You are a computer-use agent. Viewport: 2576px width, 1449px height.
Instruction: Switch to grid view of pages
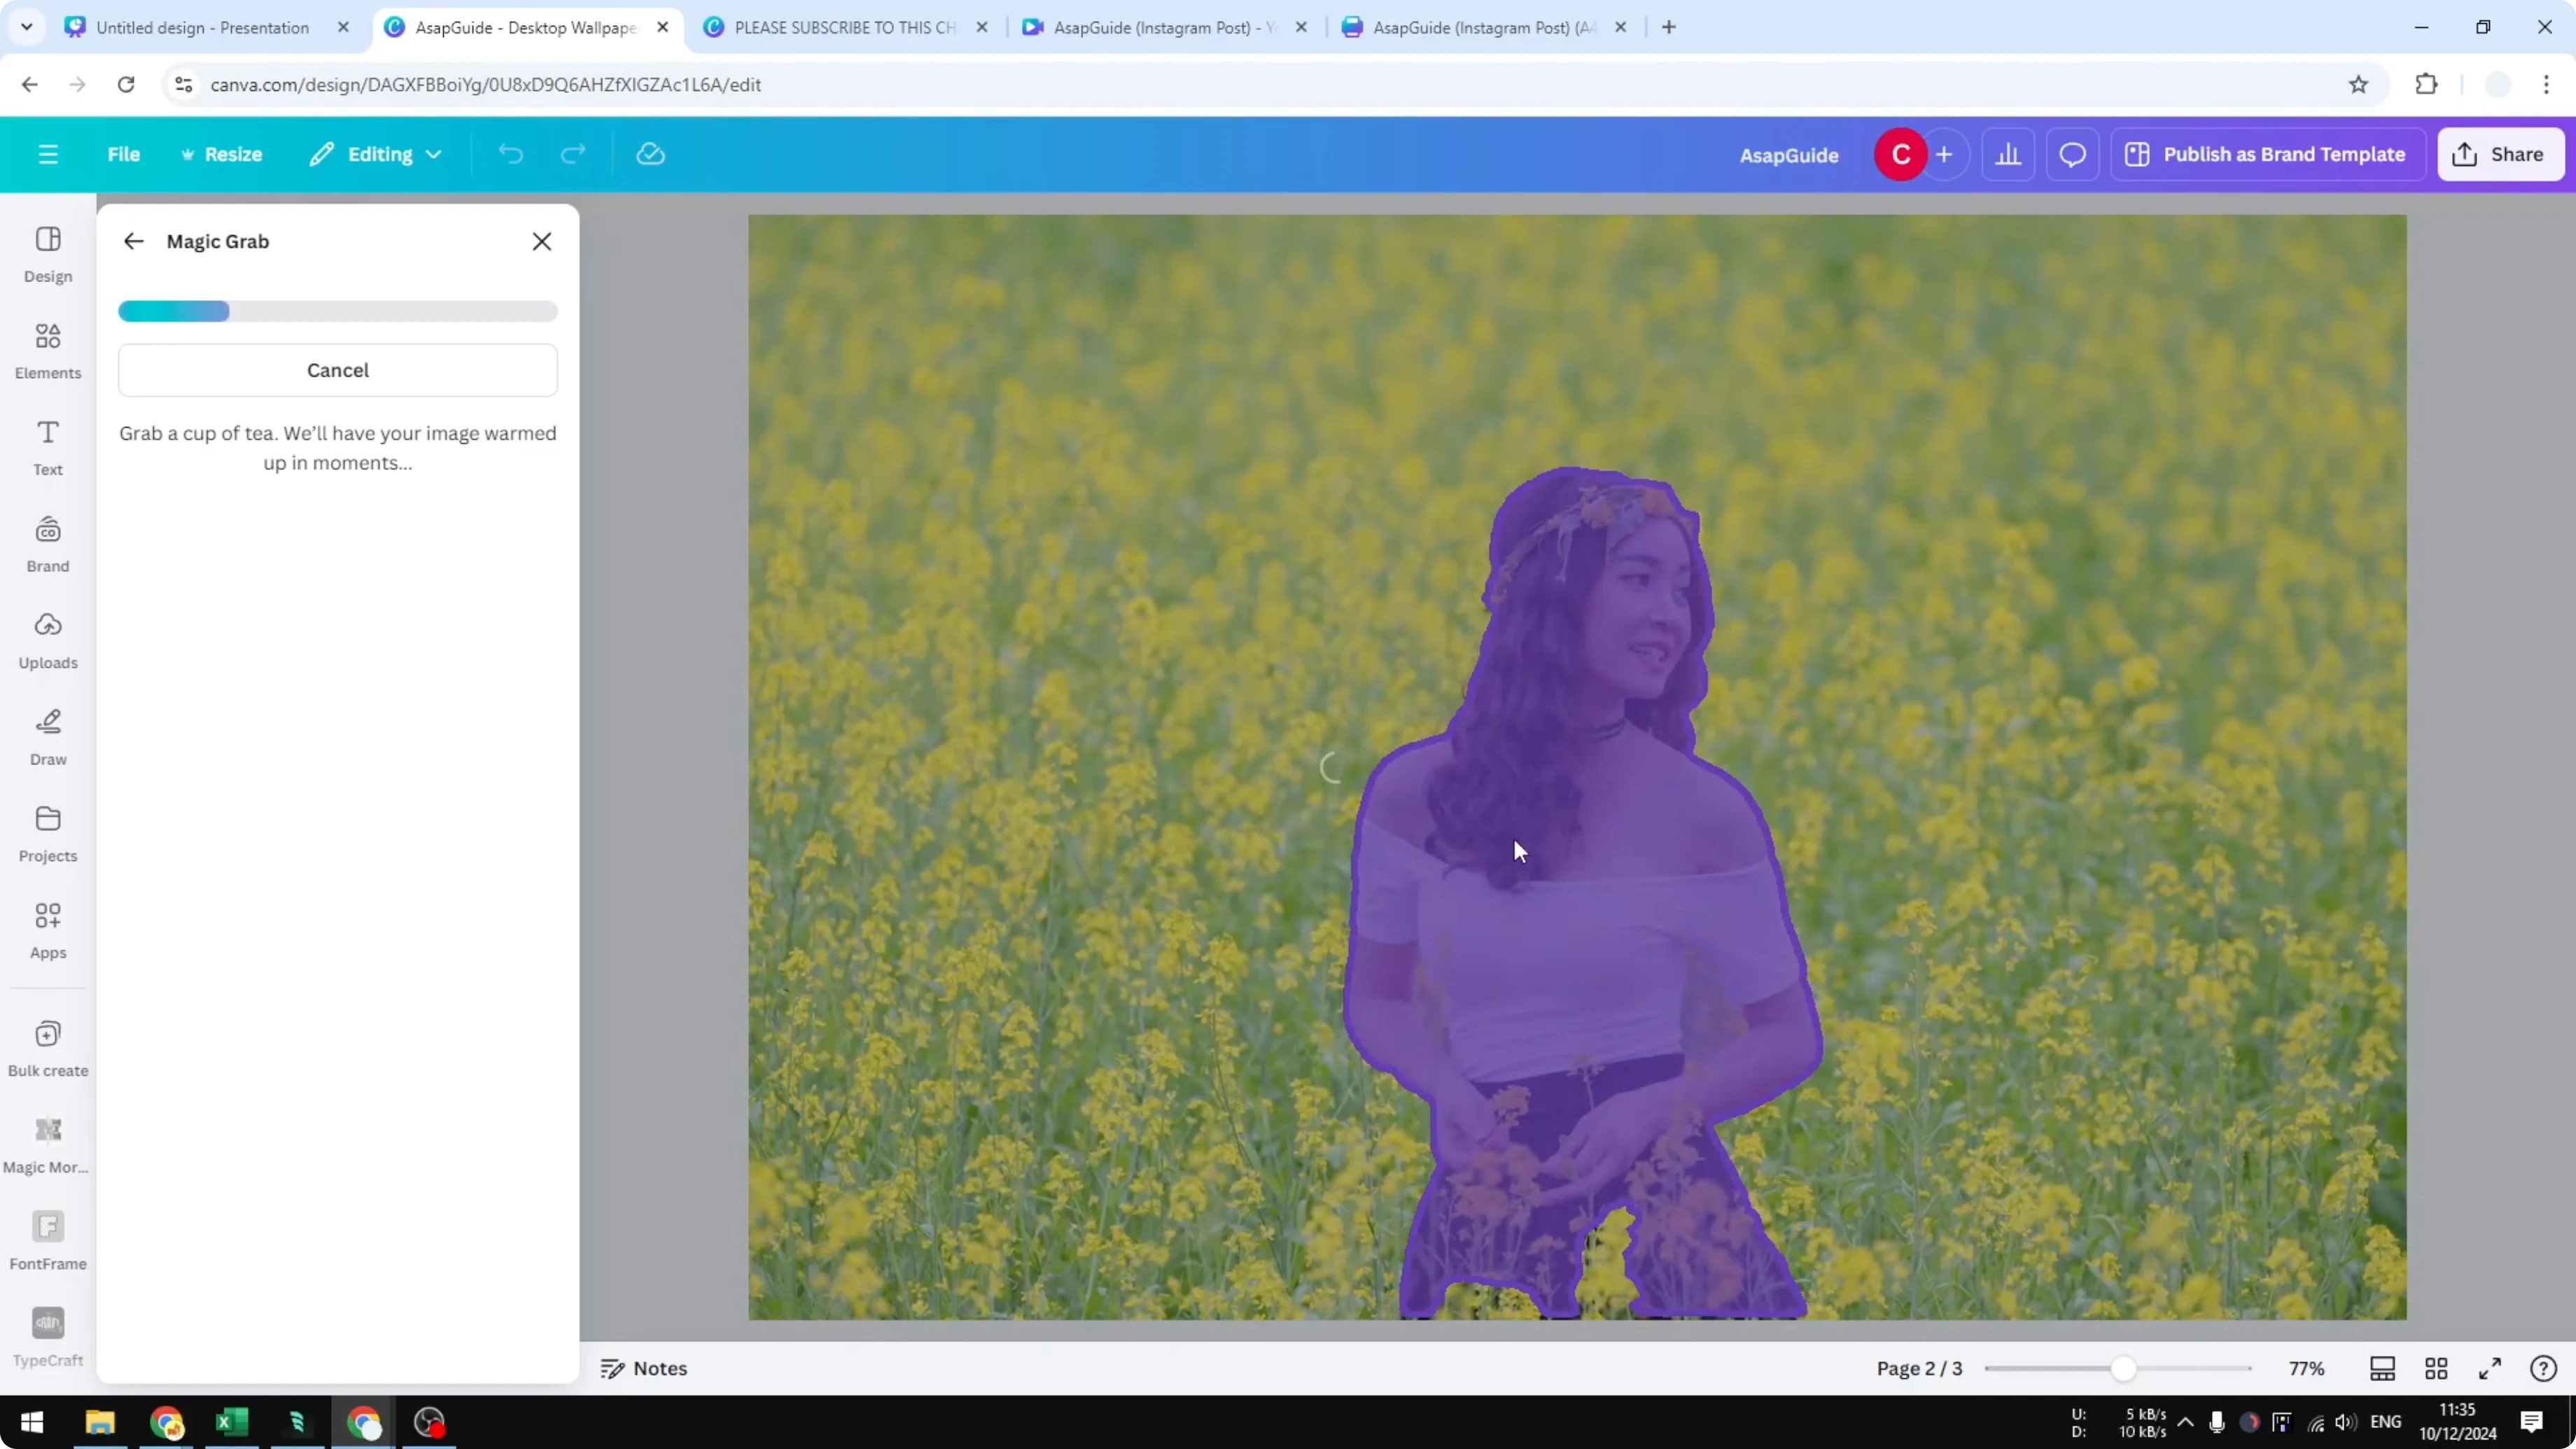tap(2436, 1368)
